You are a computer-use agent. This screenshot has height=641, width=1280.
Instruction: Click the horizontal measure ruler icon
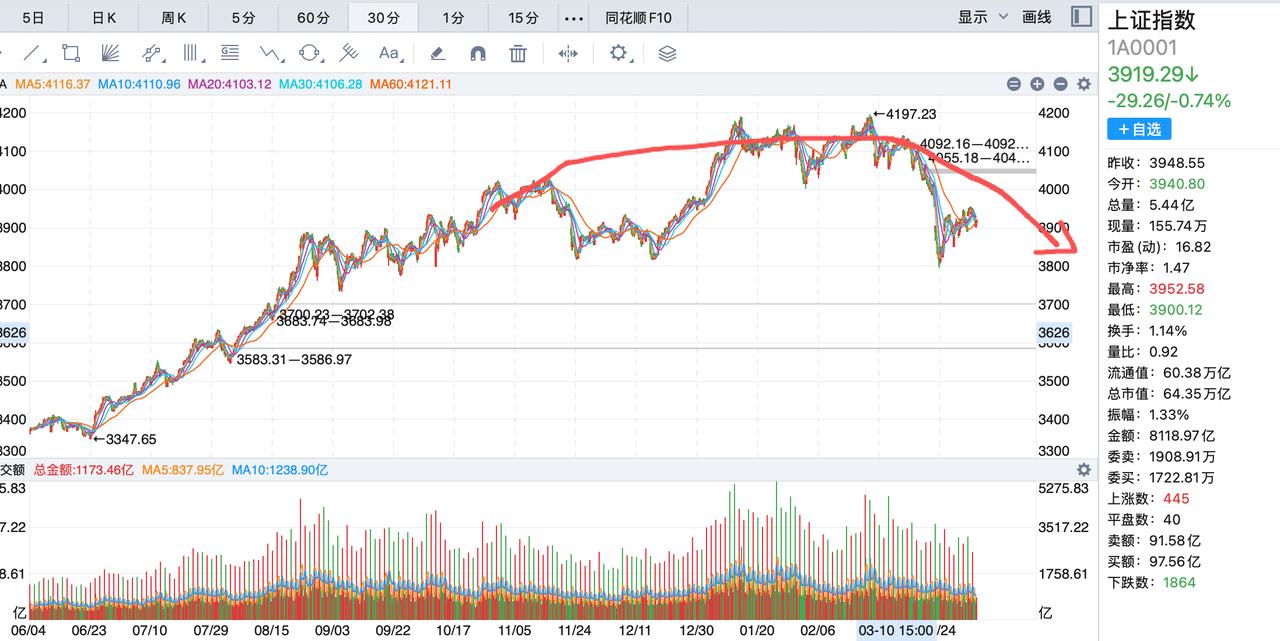point(568,53)
